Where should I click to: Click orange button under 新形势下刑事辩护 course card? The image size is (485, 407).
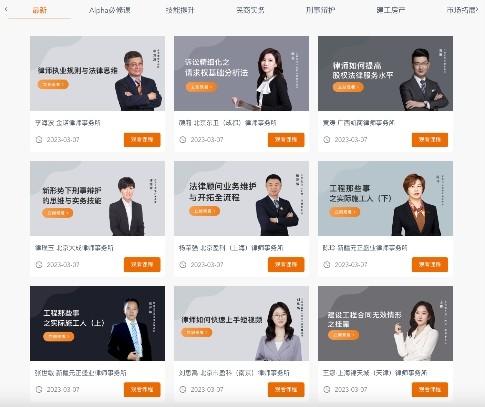click(142, 264)
